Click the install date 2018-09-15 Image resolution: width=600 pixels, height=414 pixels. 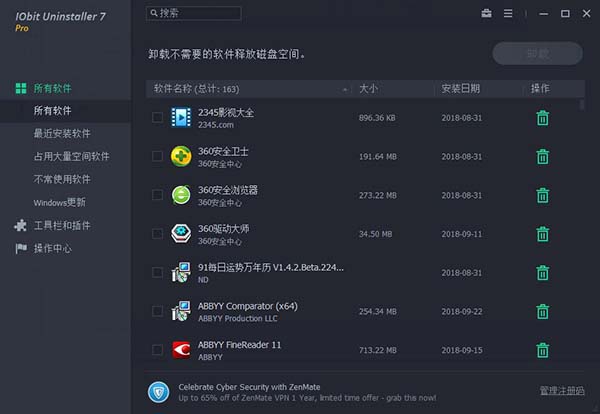(x=461, y=350)
